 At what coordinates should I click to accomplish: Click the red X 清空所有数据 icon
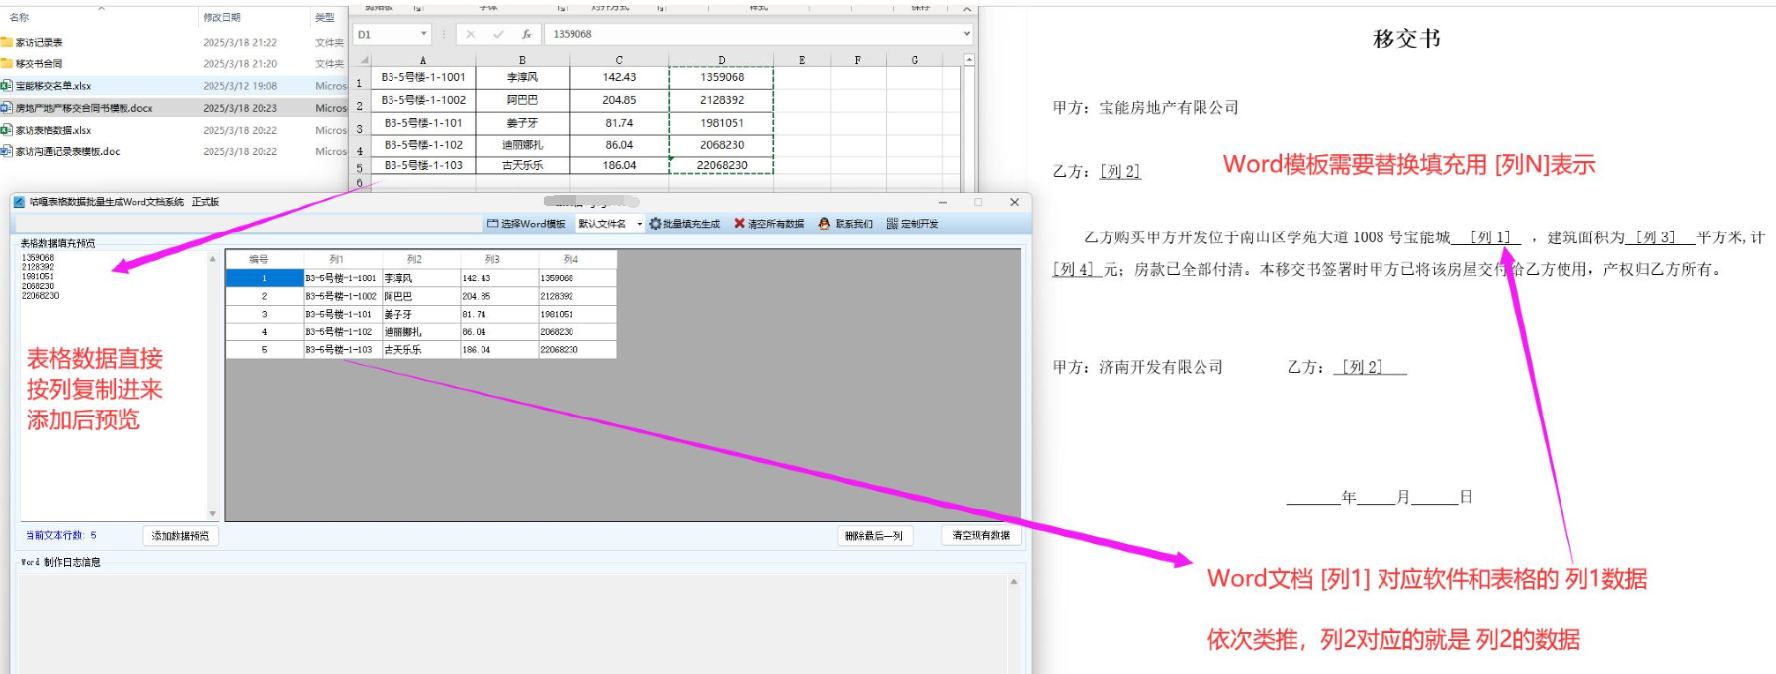click(739, 224)
